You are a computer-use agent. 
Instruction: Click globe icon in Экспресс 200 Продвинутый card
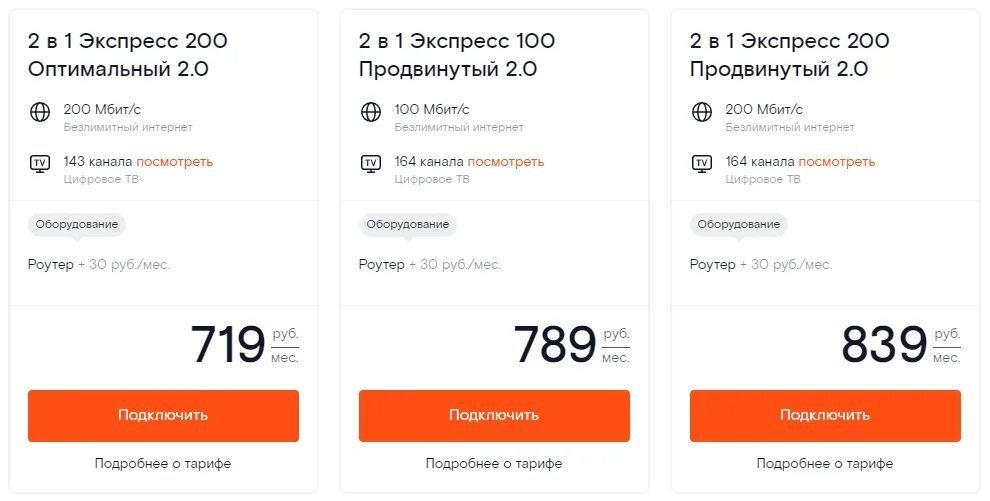pyautogui.click(x=702, y=112)
